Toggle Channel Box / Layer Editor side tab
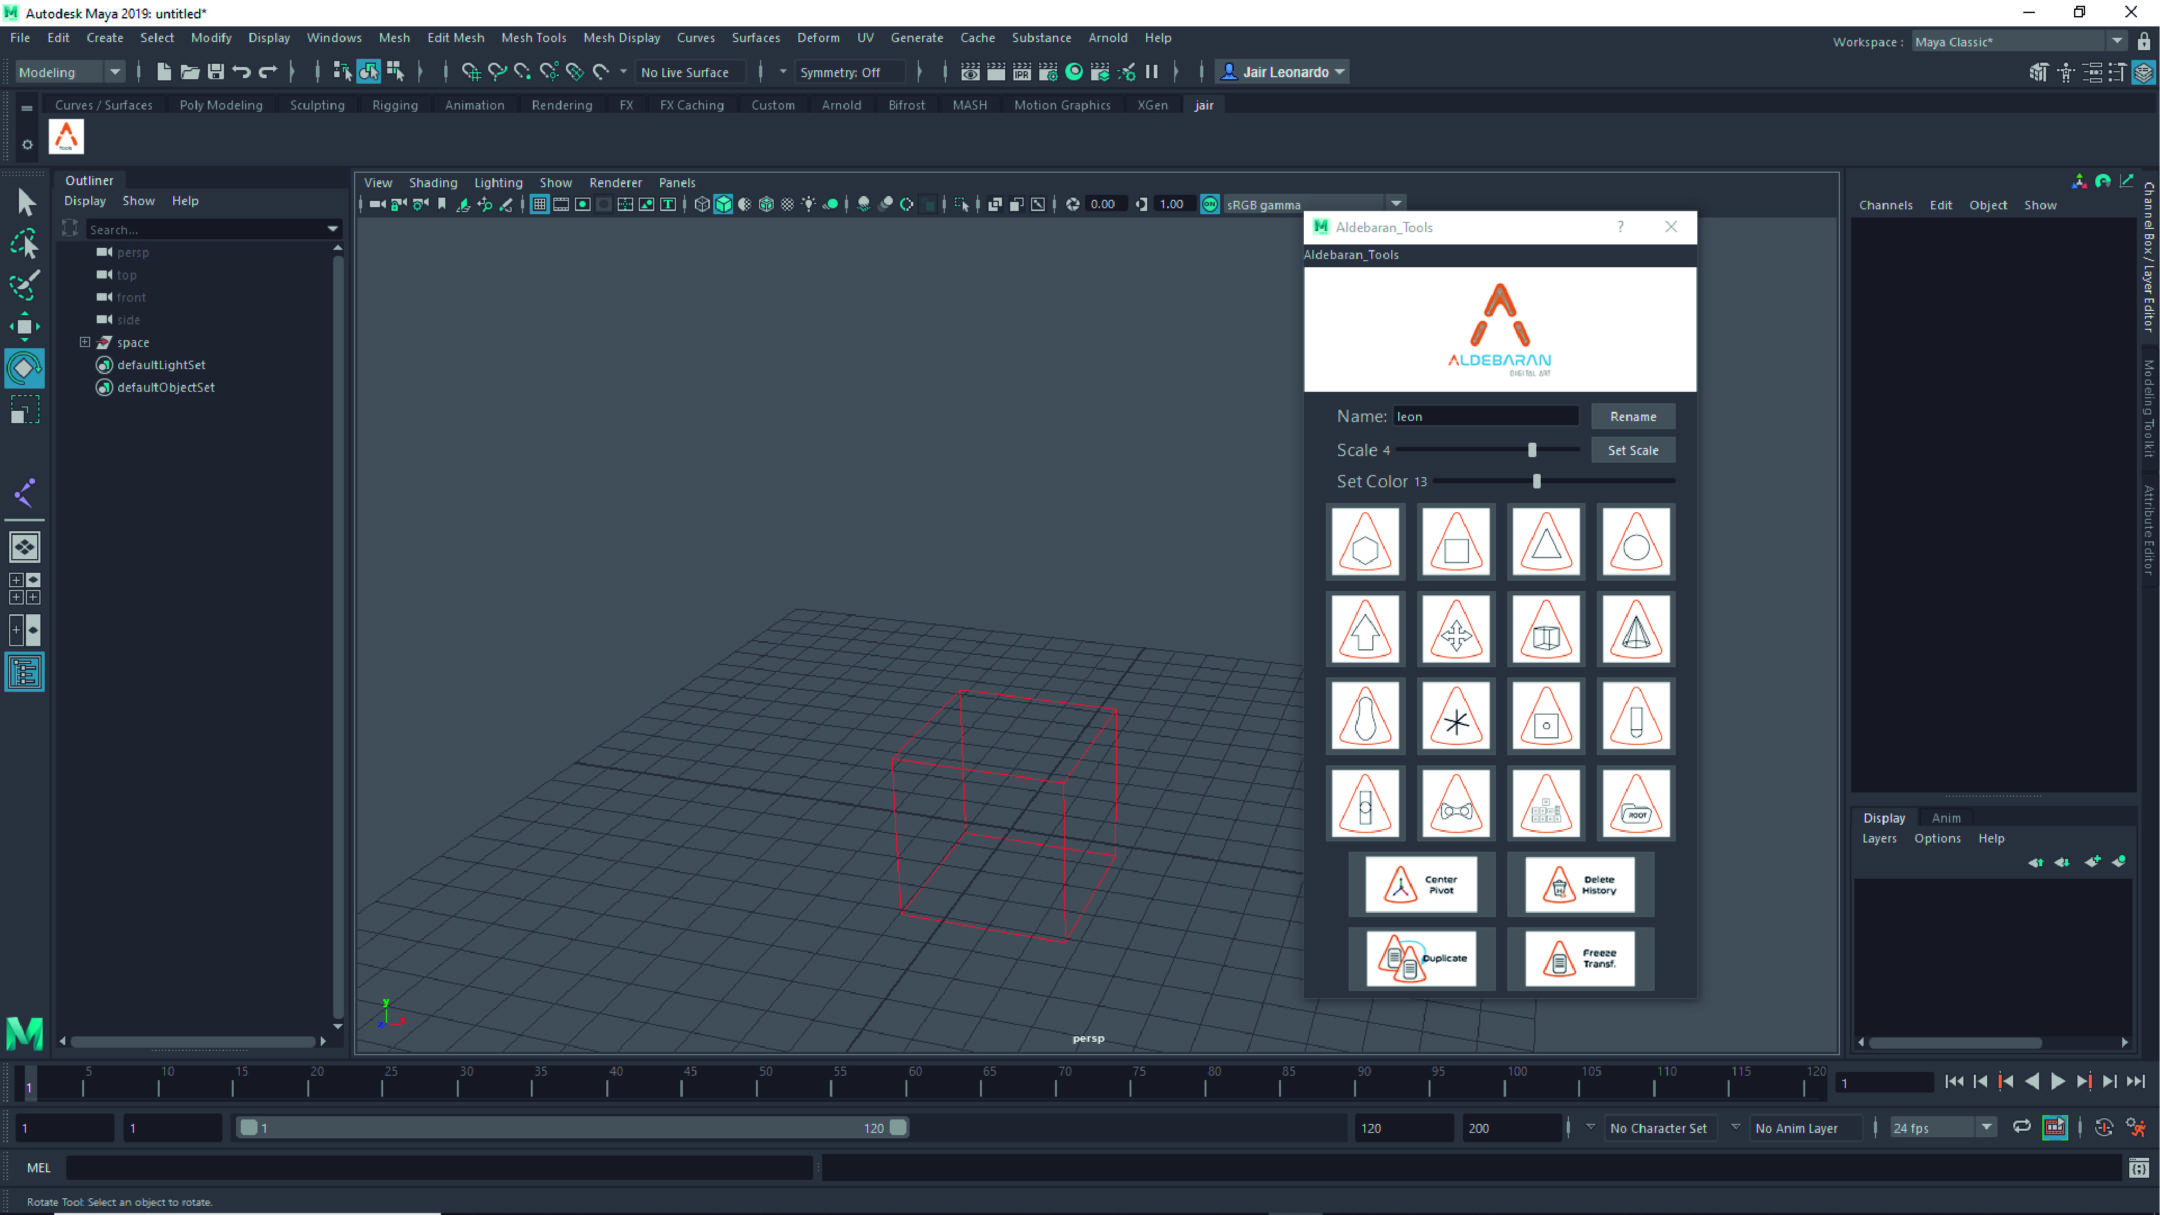Screen dimensions: 2160x1215 (x=2148, y=256)
